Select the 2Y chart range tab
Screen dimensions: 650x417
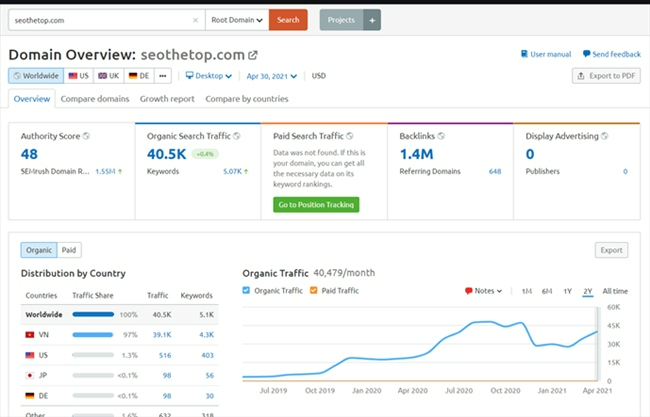(588, 291)
